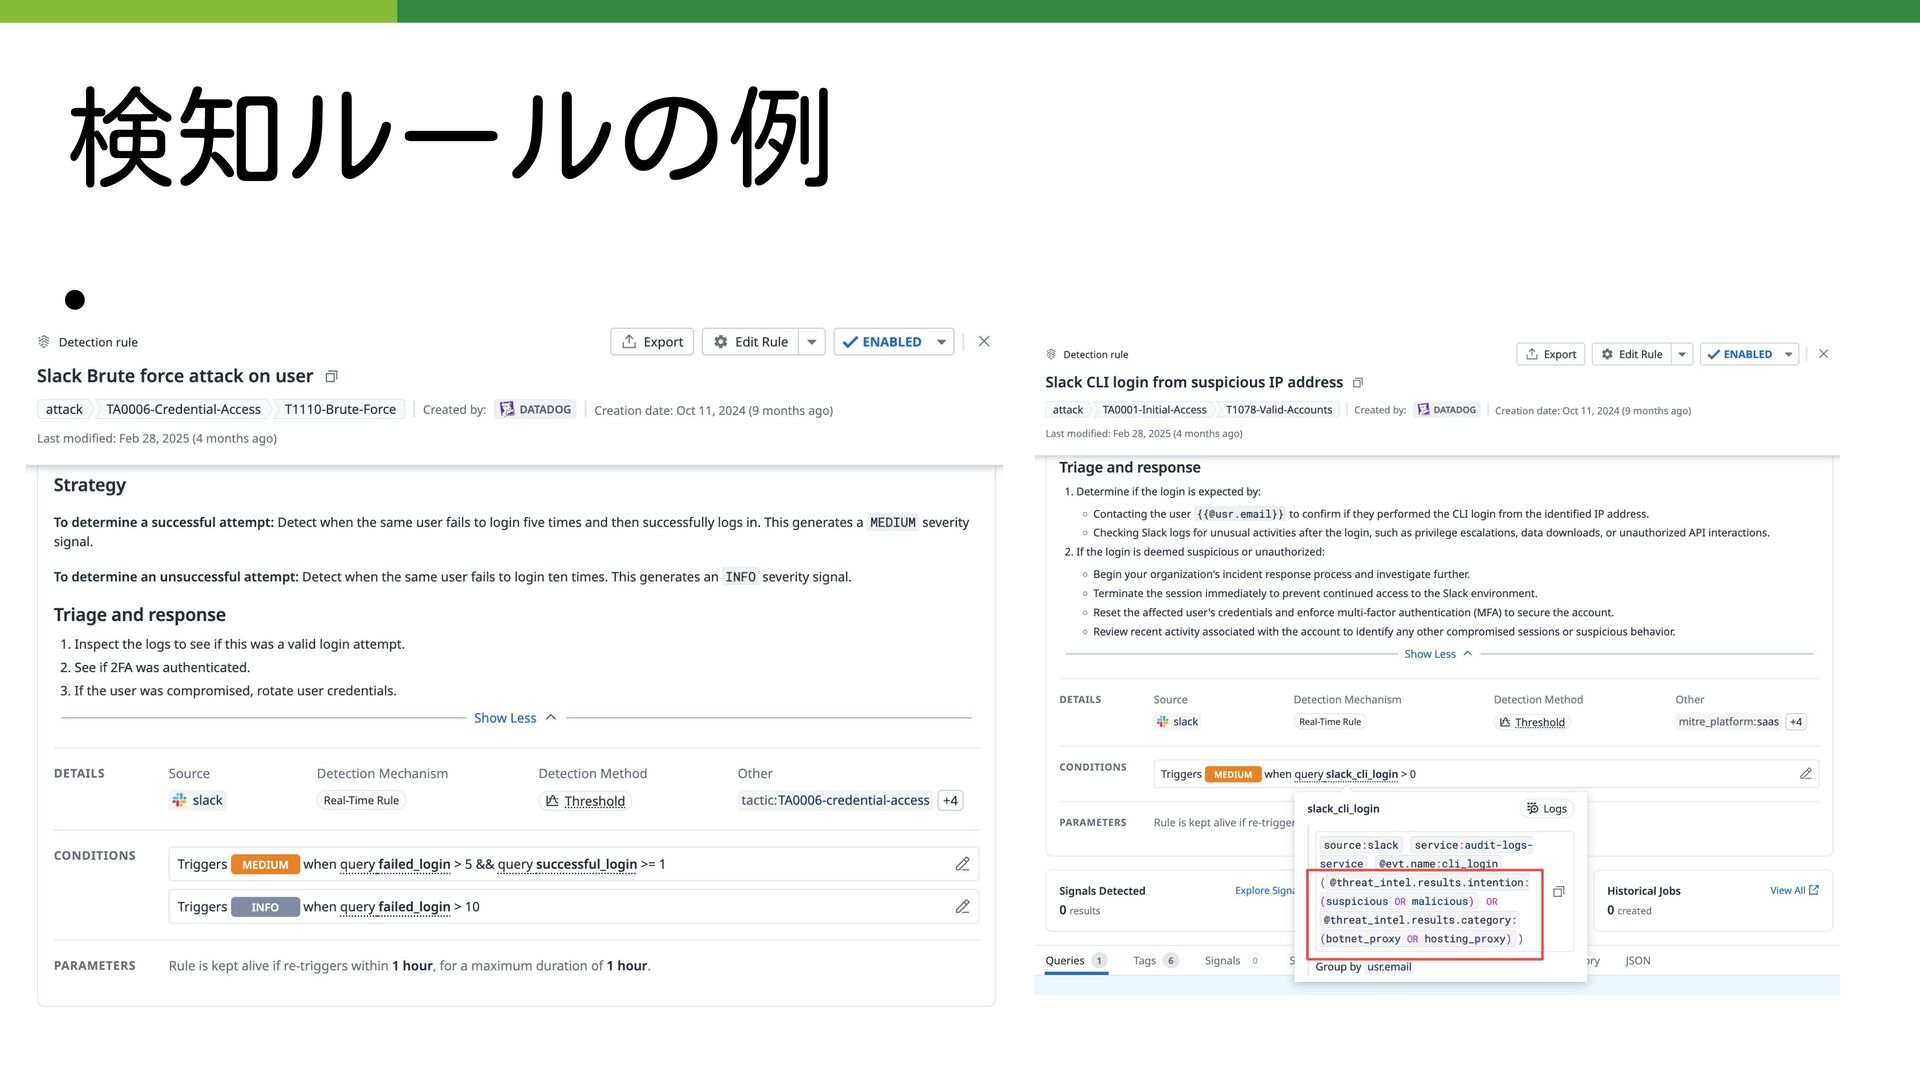Image resolution: width=1920 pixels, height=1081 pixels.
Task: Click query slack_cli_login link in condition
Action: [1346, 775]
